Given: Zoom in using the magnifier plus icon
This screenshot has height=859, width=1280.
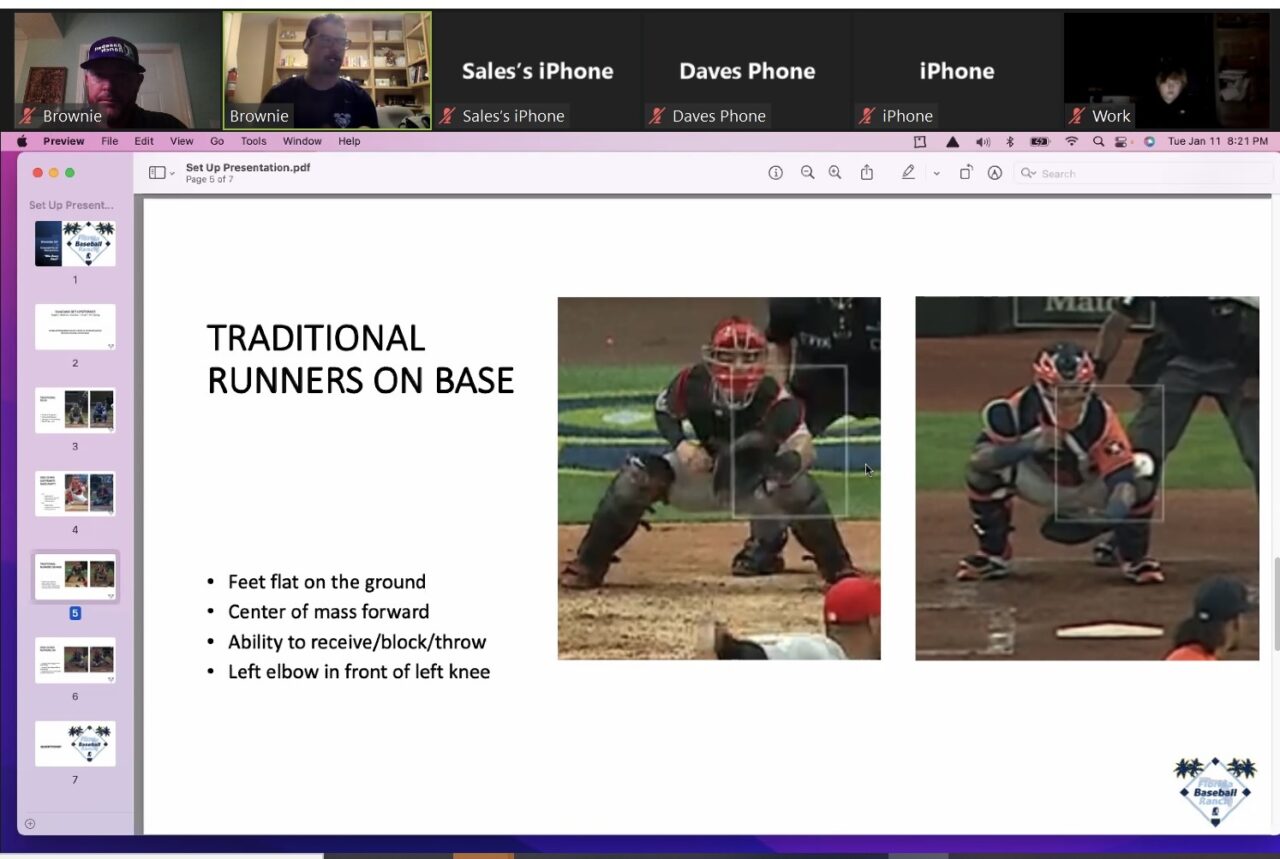Looking at the screenshot, I should coord(834,172).
